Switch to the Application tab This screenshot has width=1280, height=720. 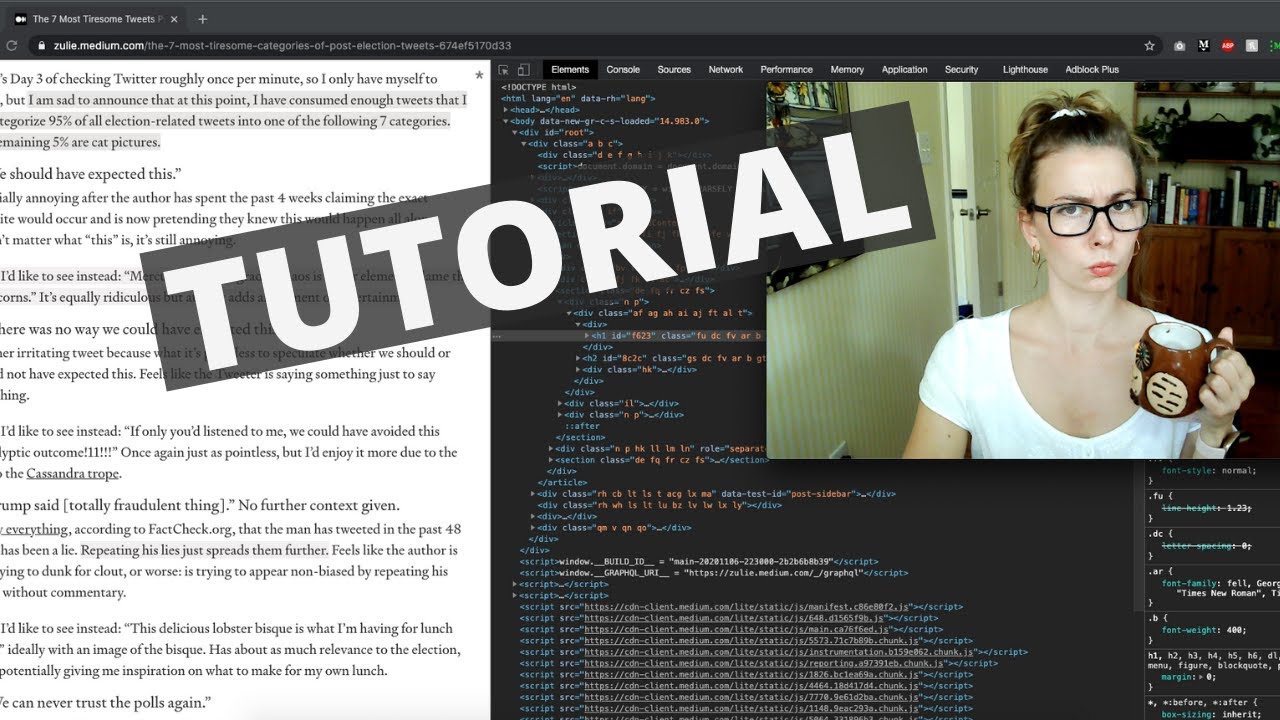tap(905, 70)
